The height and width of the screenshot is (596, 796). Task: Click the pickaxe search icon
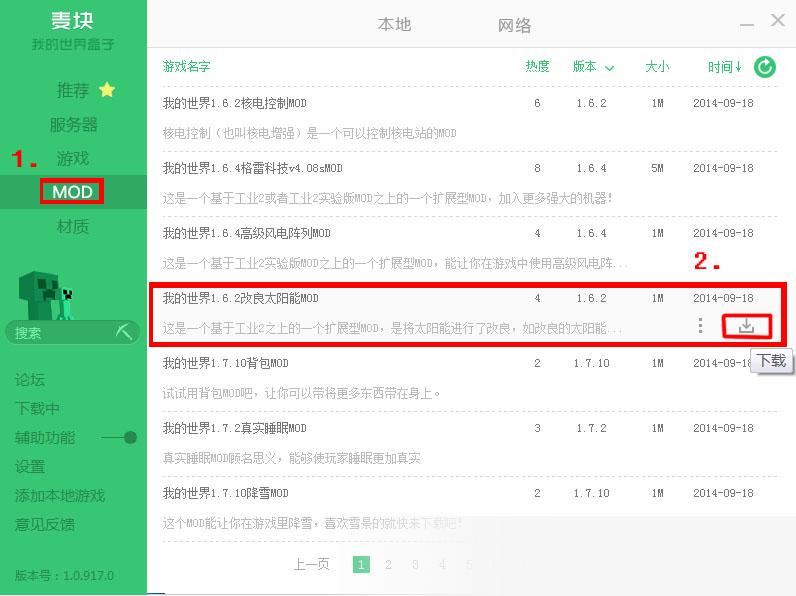tap(123, 332)
